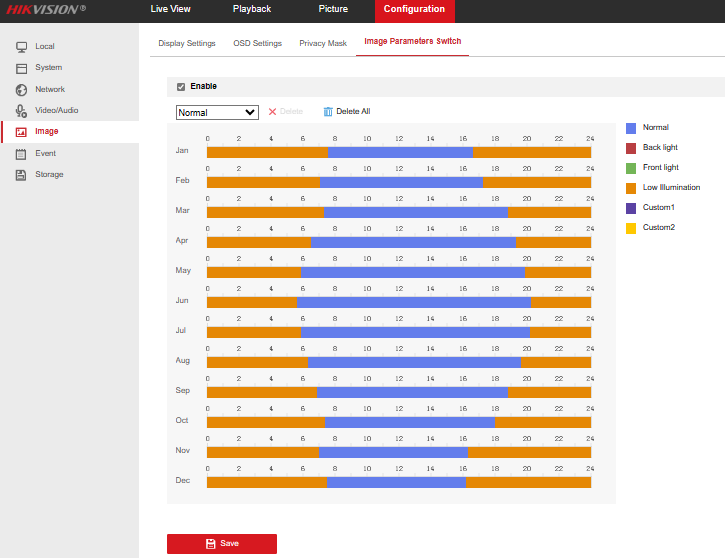Click the System icon in sidebar

pyautogui.click(x=21, y=68)
